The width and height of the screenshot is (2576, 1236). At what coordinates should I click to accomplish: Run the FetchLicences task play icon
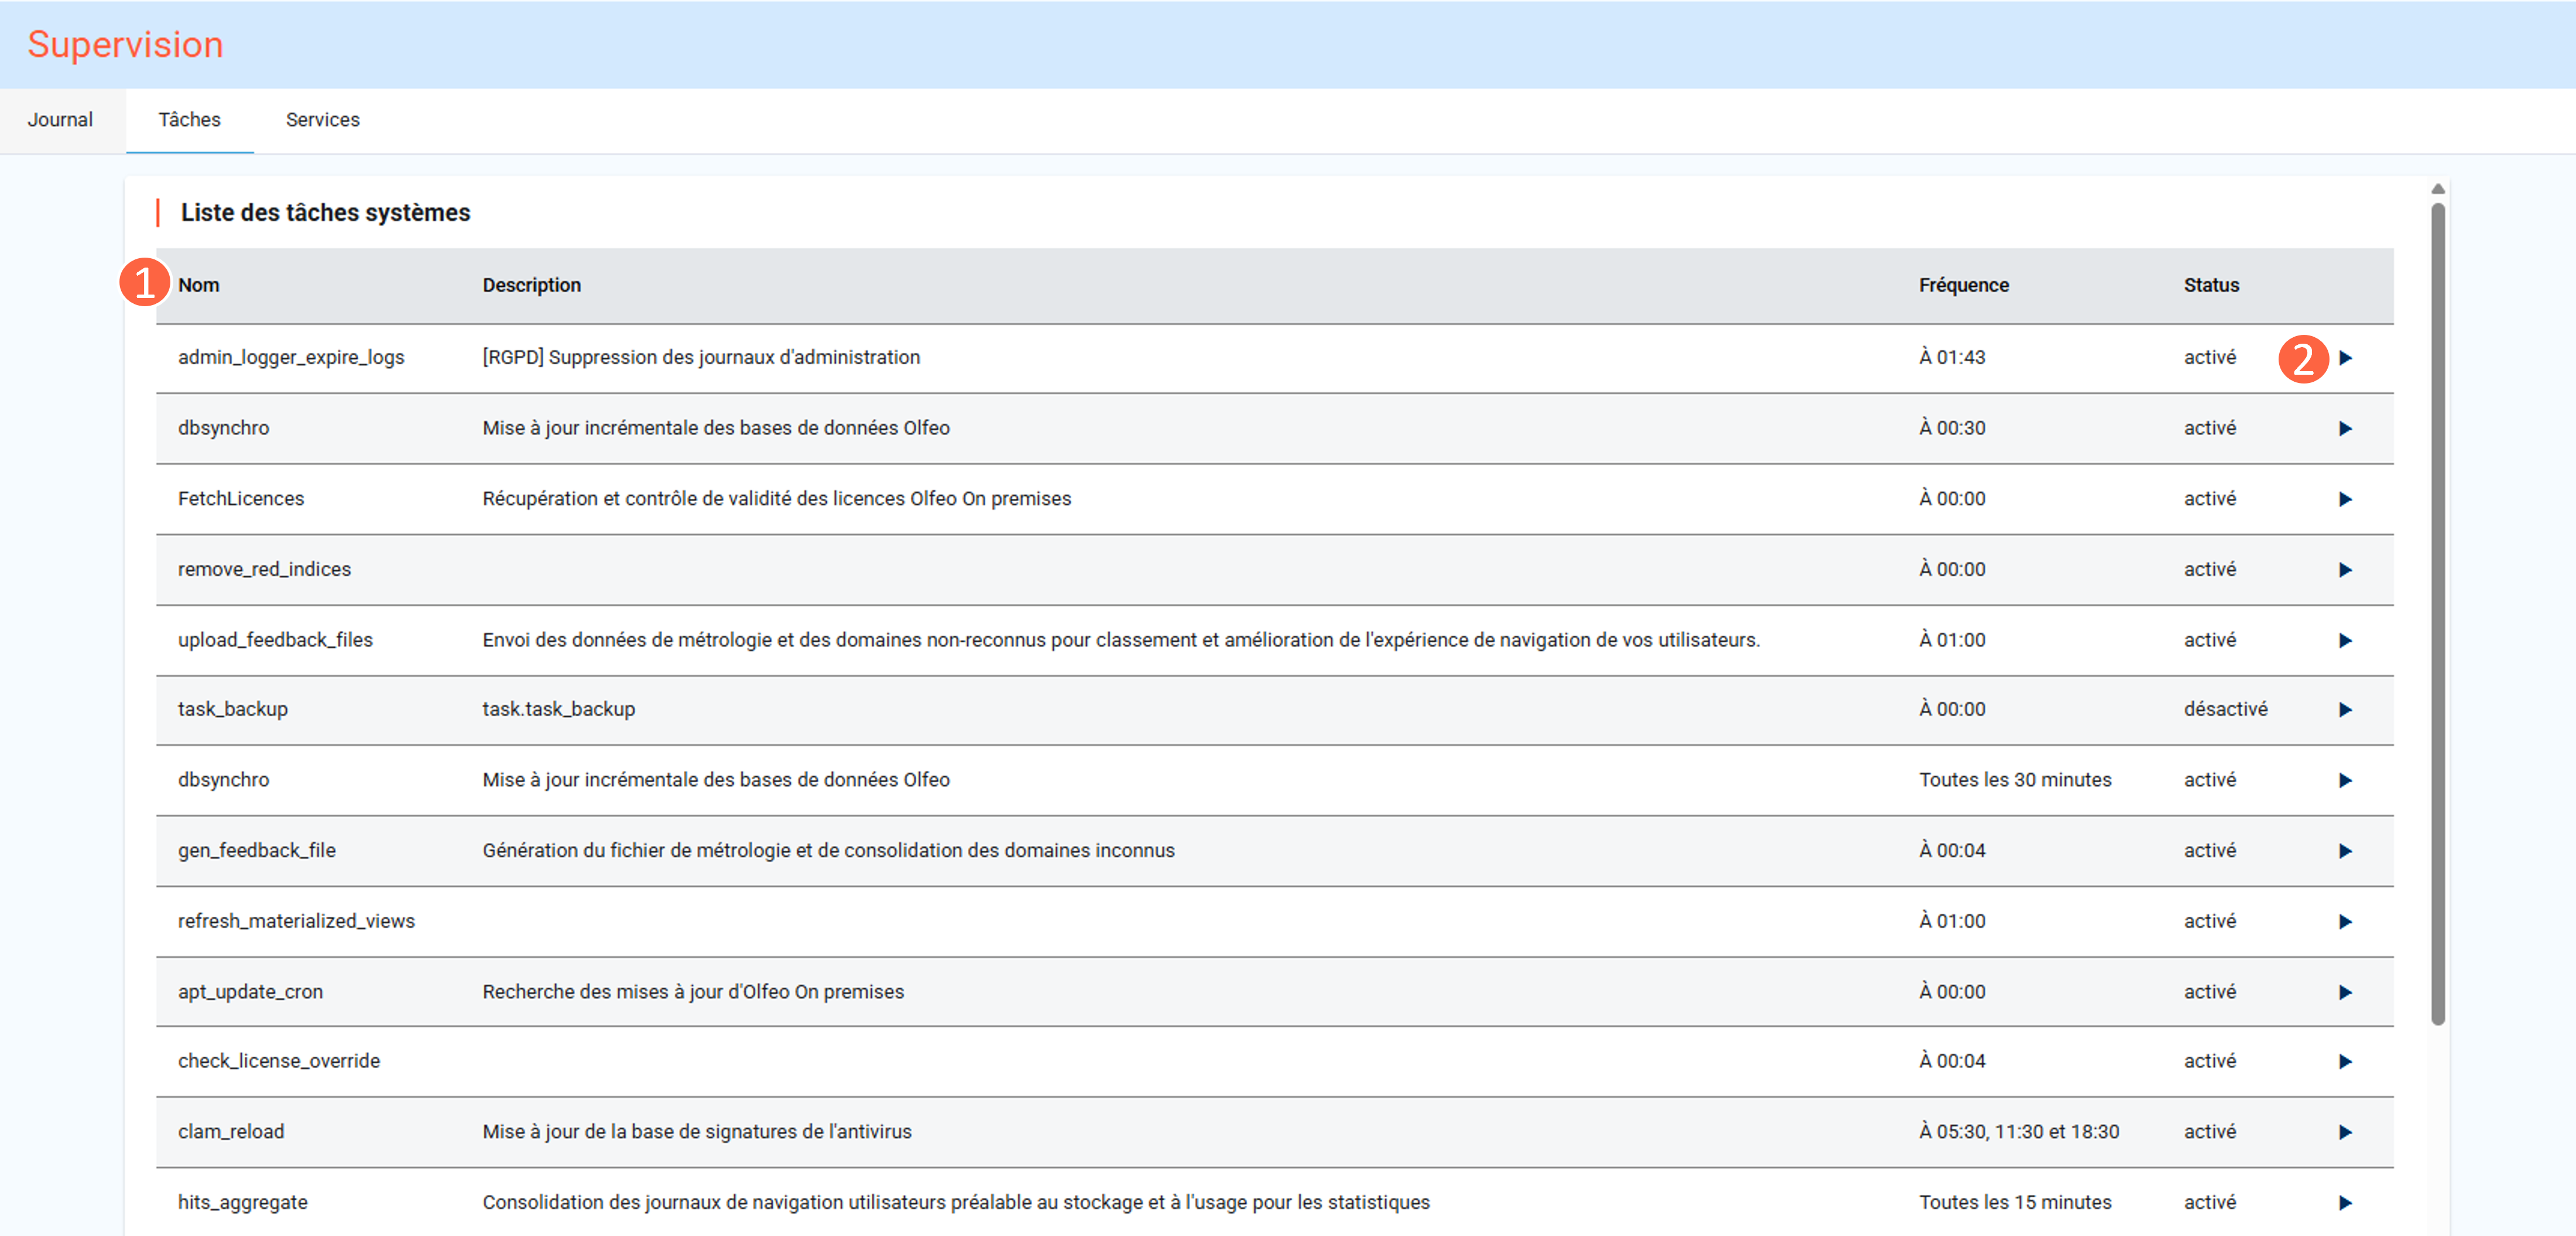[2345, 499]
